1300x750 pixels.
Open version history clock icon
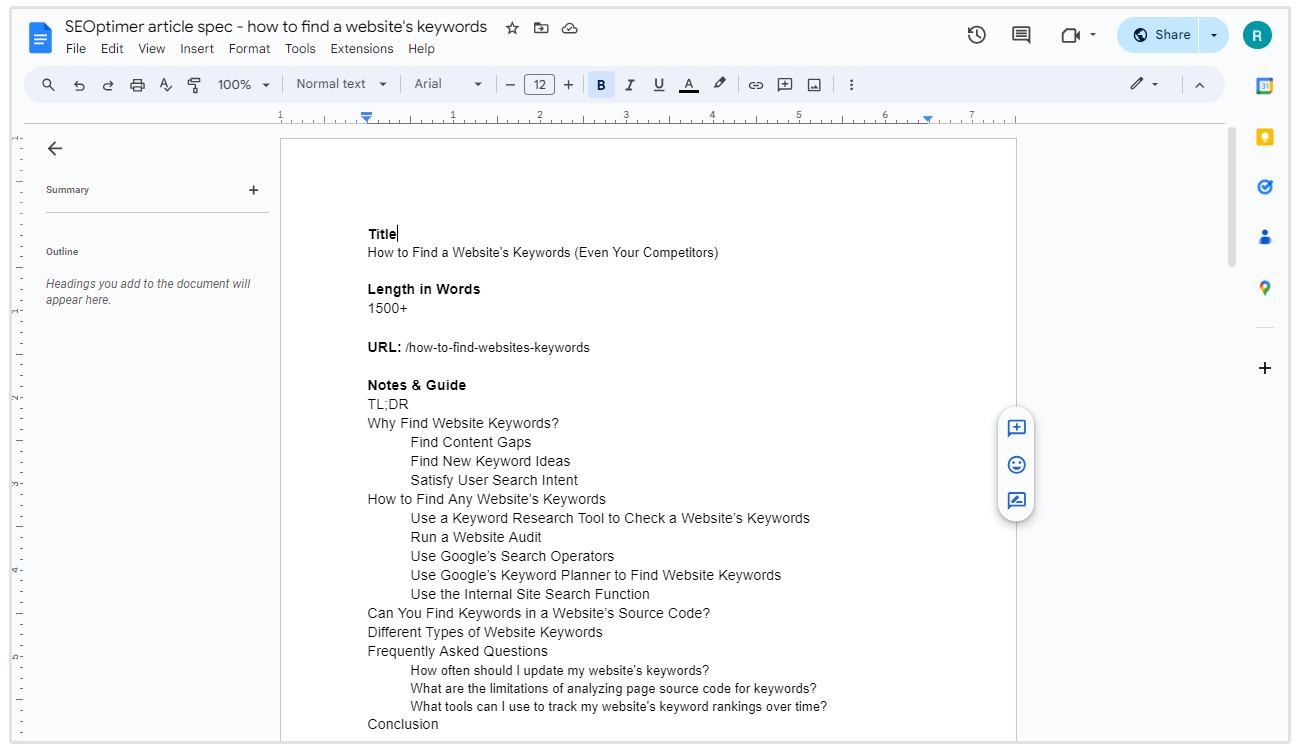[976, 35]
